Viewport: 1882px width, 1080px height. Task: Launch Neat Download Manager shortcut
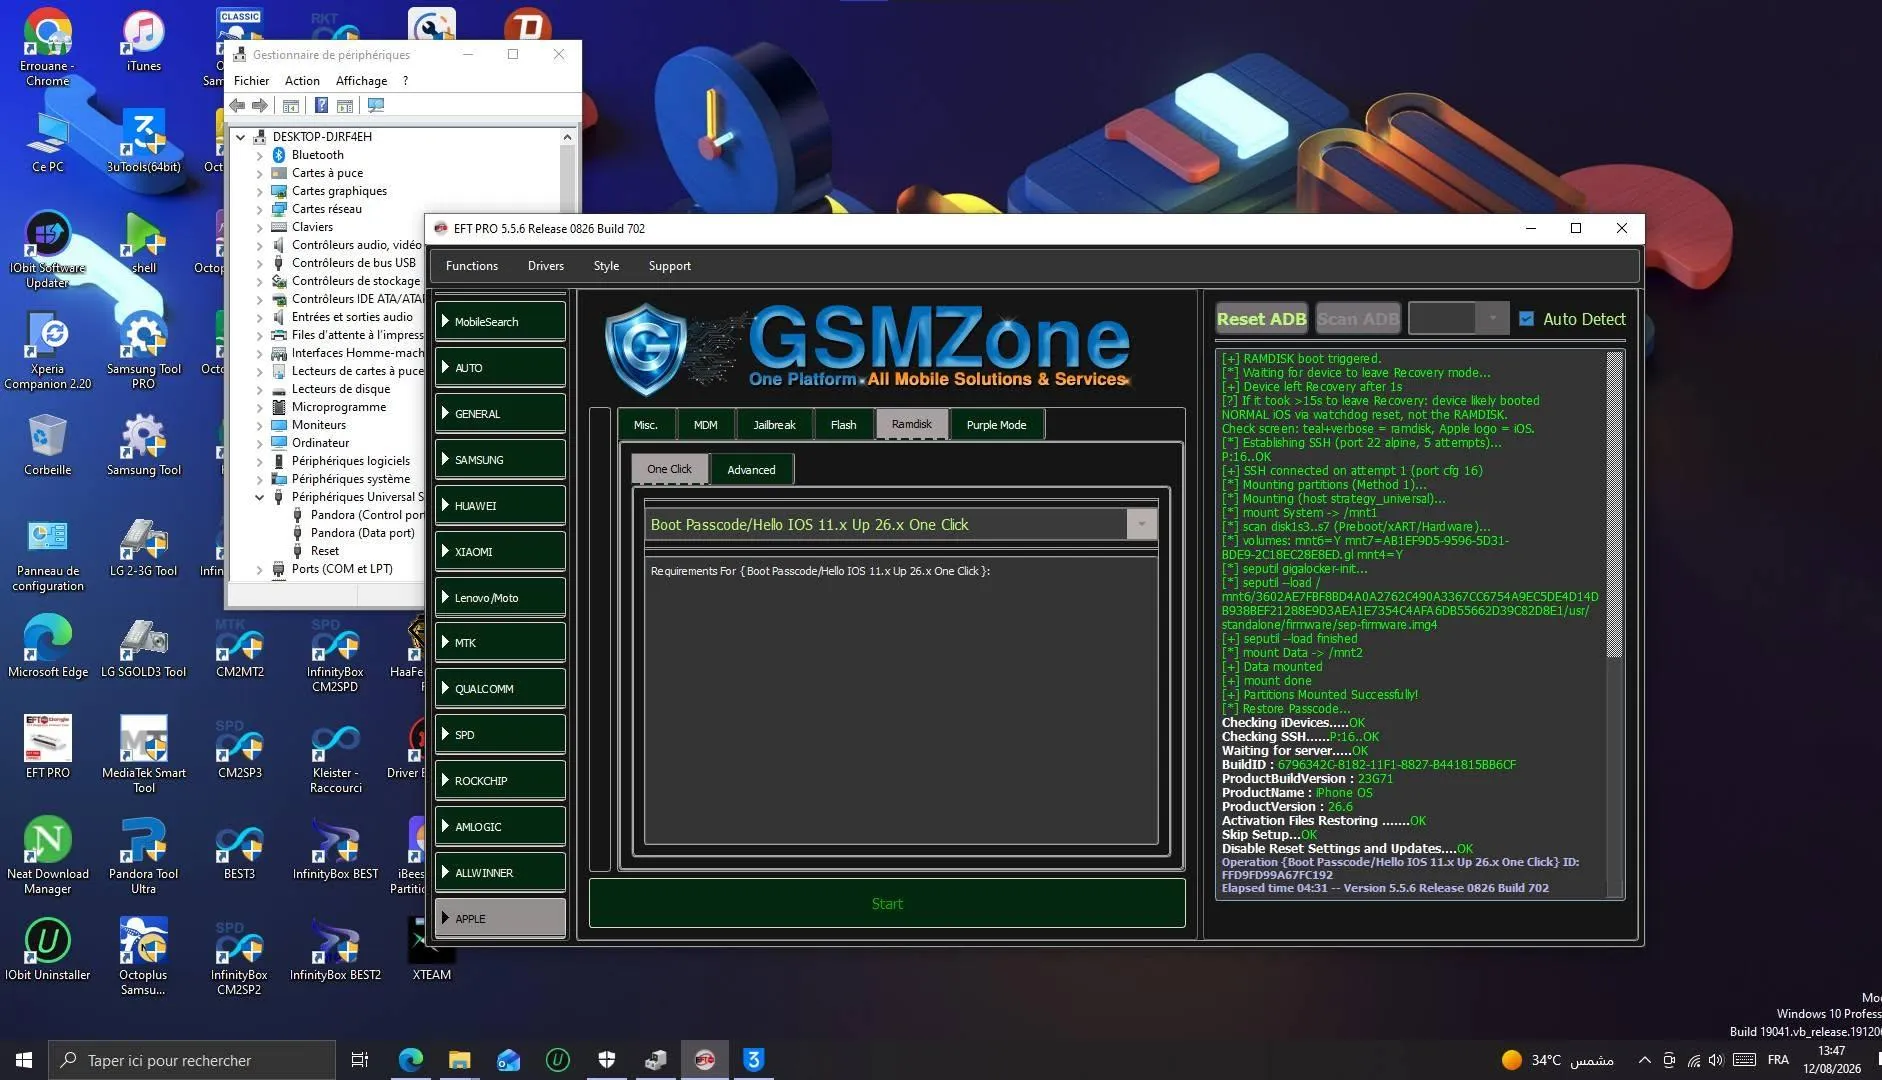[47, 856]
